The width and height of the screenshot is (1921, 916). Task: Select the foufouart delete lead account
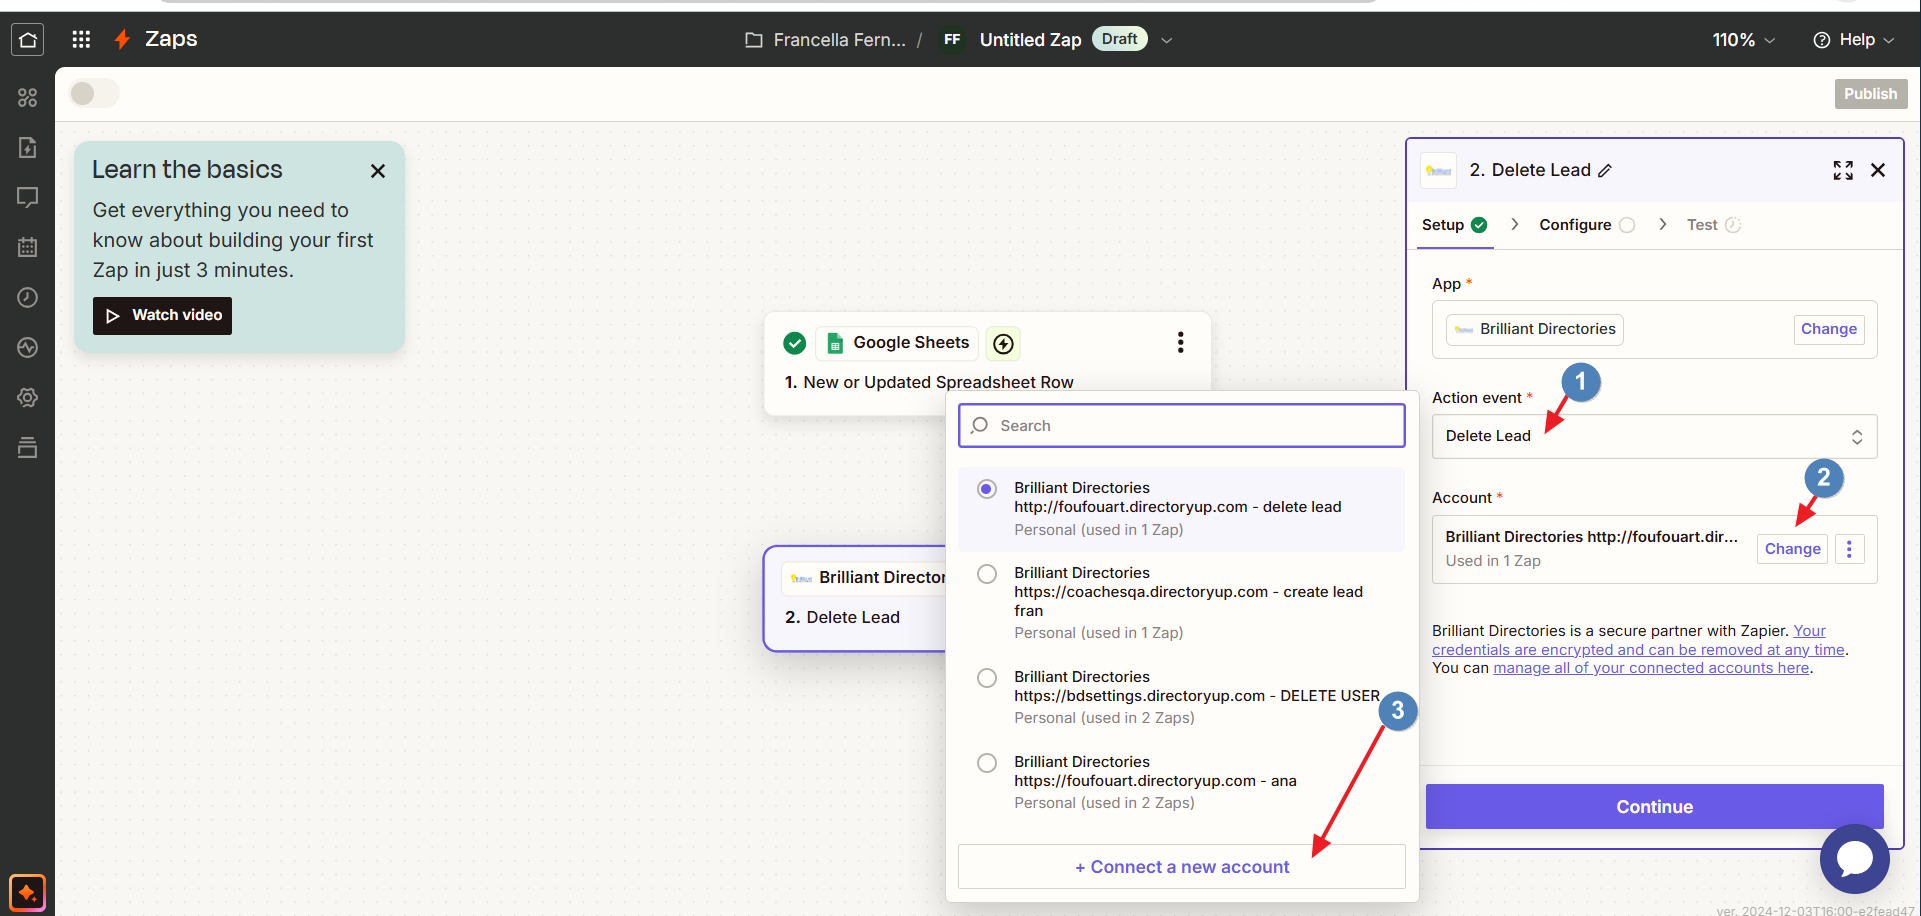click(x=1181, y=509)
